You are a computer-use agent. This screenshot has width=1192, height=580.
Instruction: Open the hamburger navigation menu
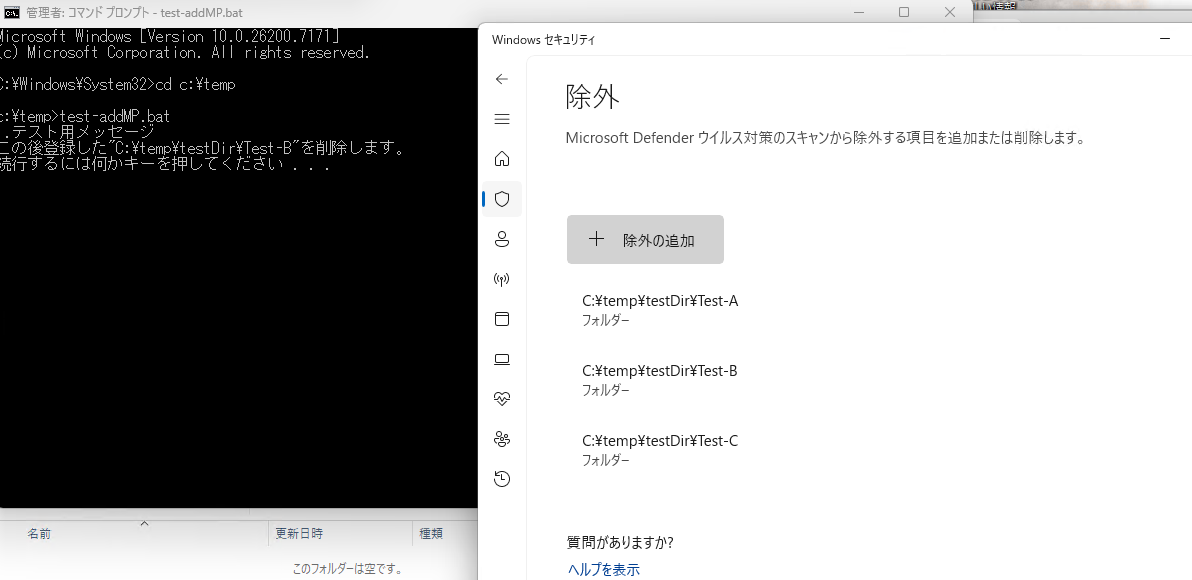click(x=501, y=119)
